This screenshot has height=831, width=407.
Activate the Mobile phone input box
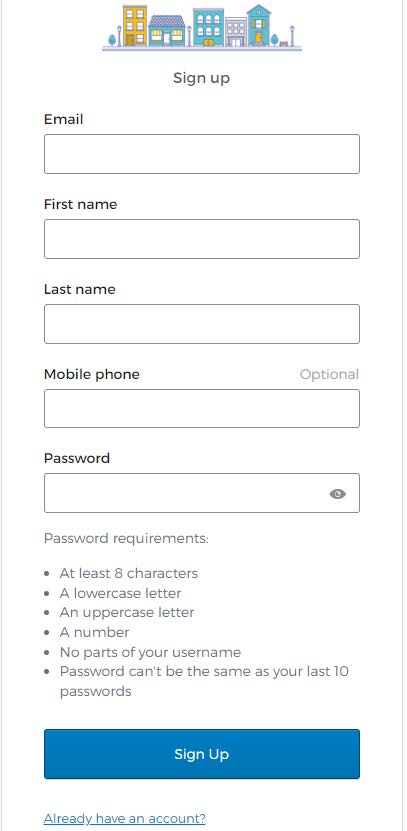pos(202,408)
